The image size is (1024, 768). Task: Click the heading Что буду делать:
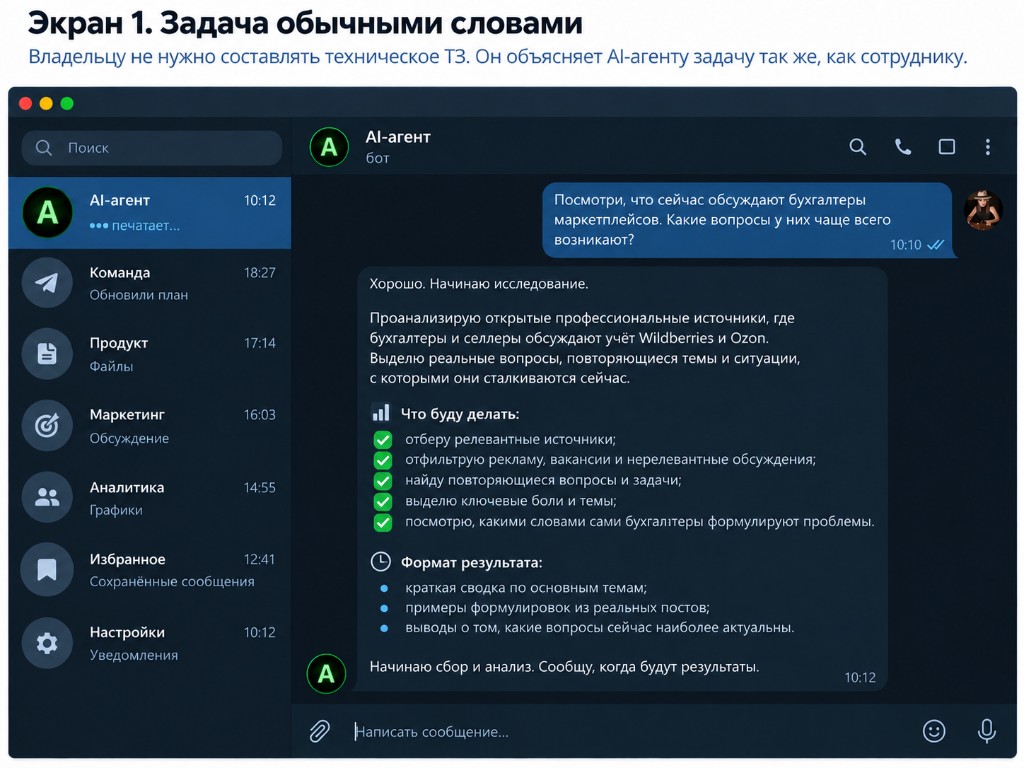pyautogui.click(x=460, y=414)
